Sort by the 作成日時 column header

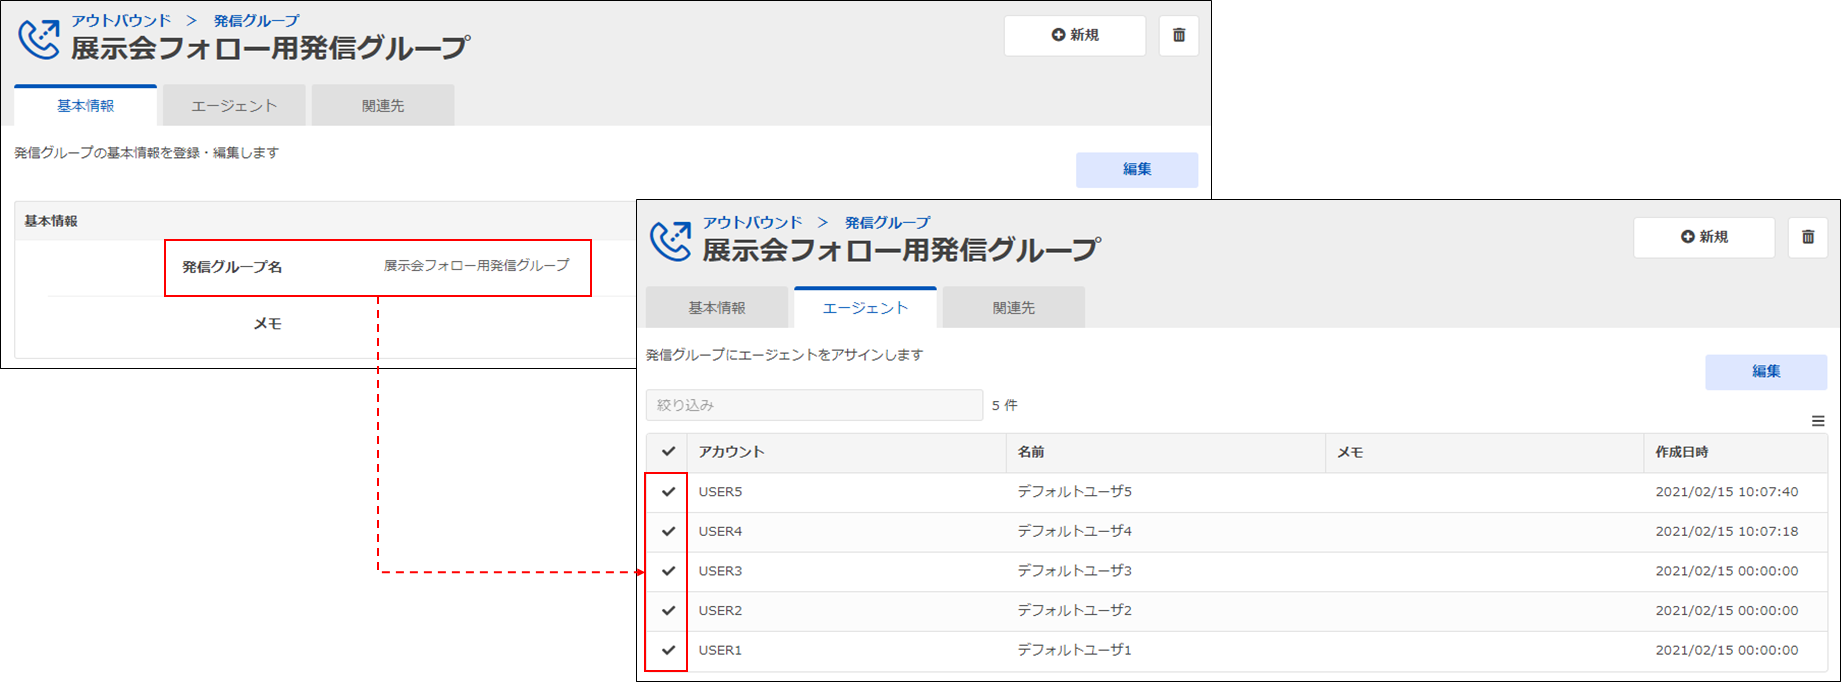pyautogui.click(x=1681, y=452)
